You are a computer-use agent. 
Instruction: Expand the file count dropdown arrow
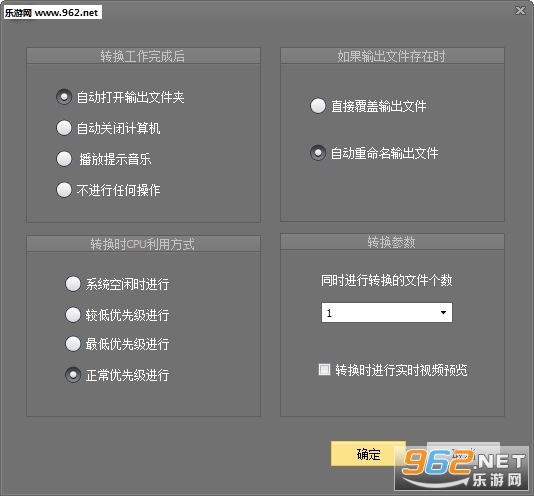pyautogui.click(x=443, y=312)
